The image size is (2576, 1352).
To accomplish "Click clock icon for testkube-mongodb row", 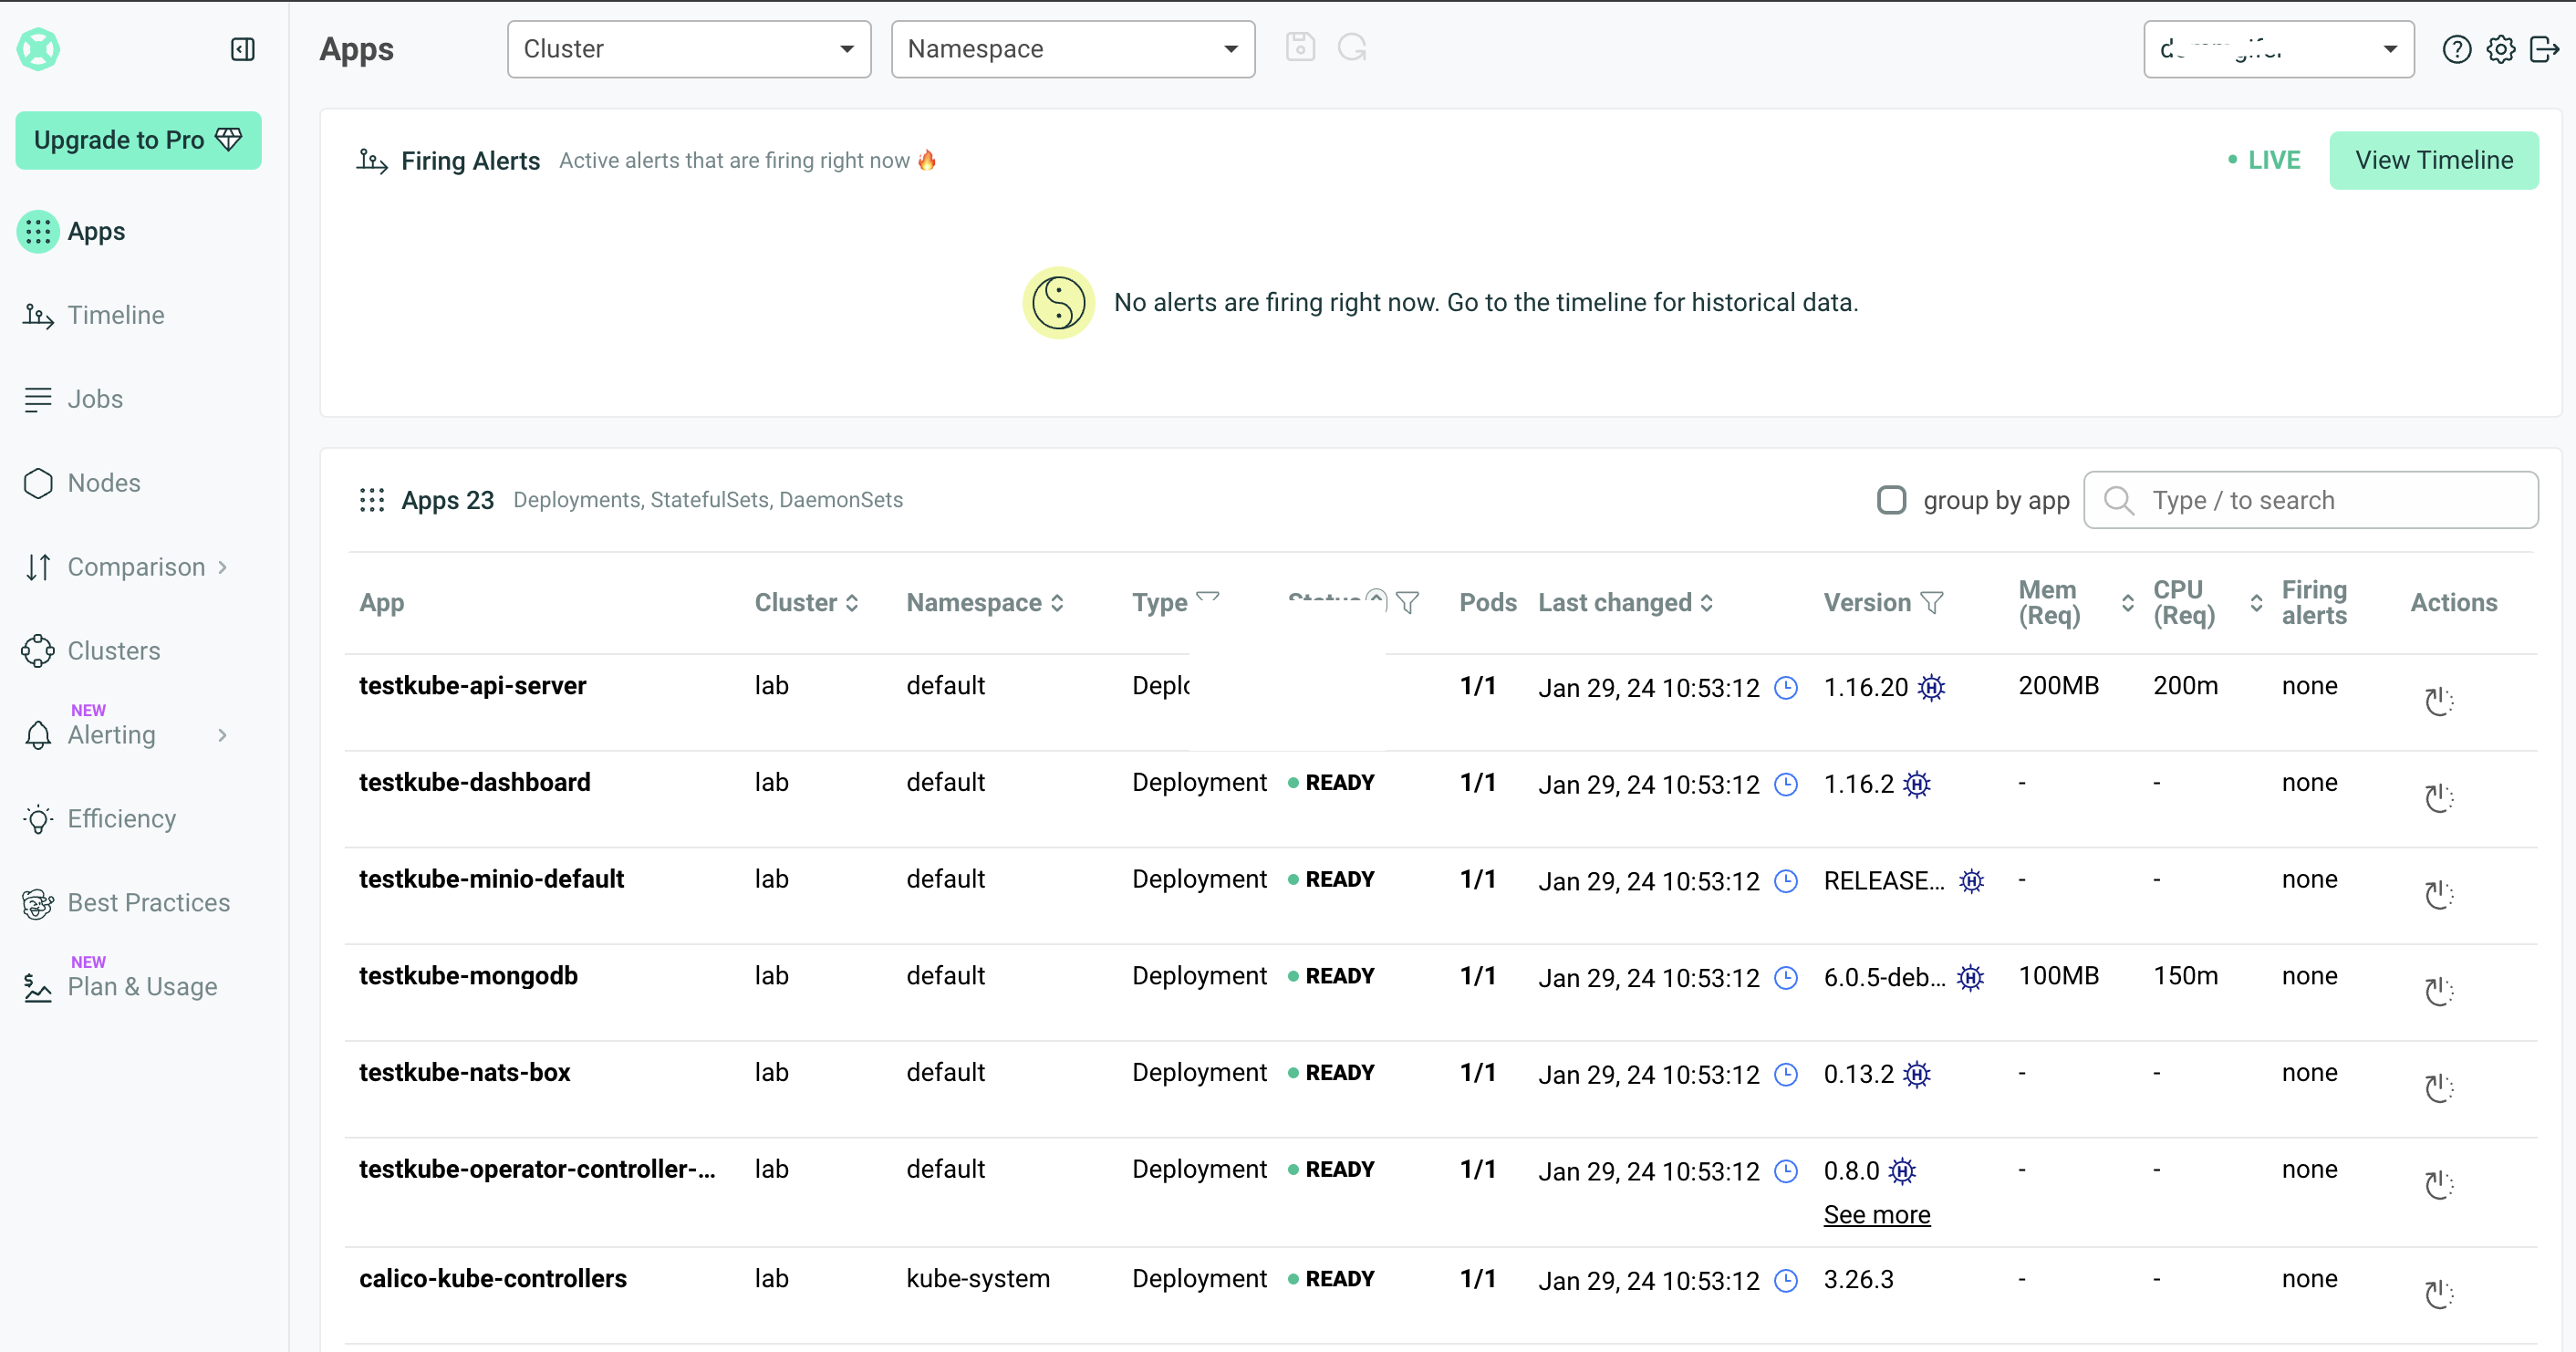I will click(x=1785, y=977).
